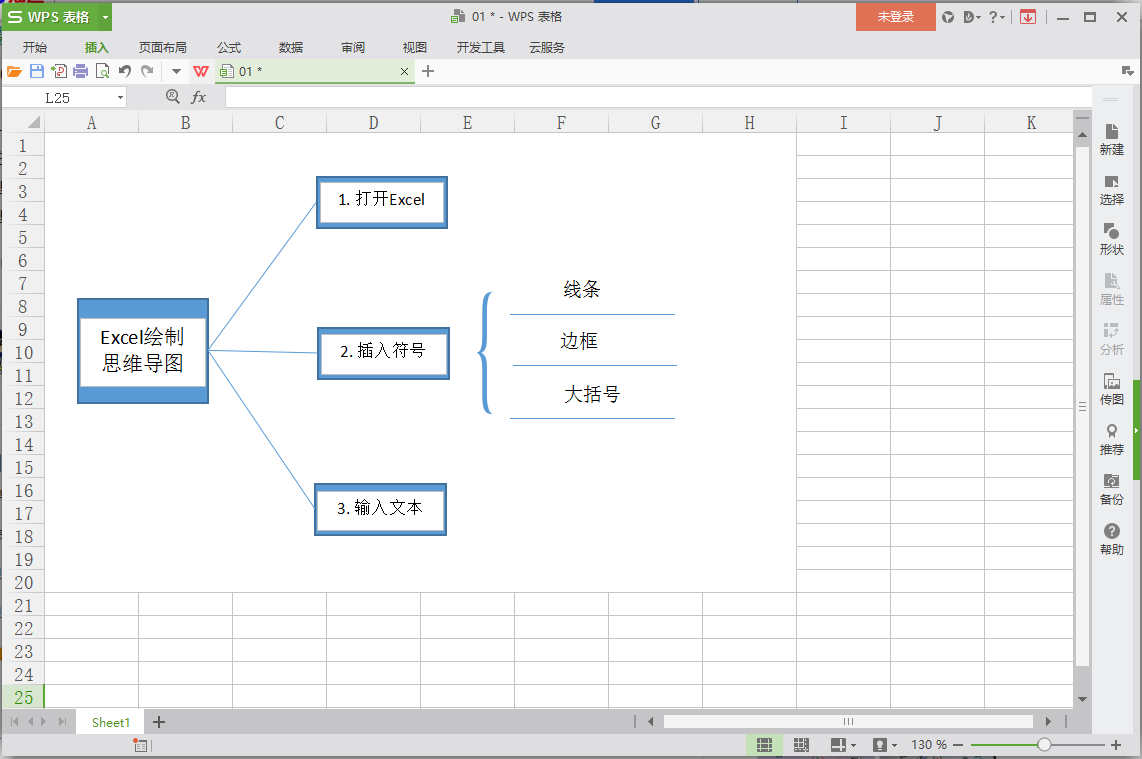Viewport: 1142px width, 759px height.
Task: Add a new sheet with the plus button
Action: pos(159,722)
